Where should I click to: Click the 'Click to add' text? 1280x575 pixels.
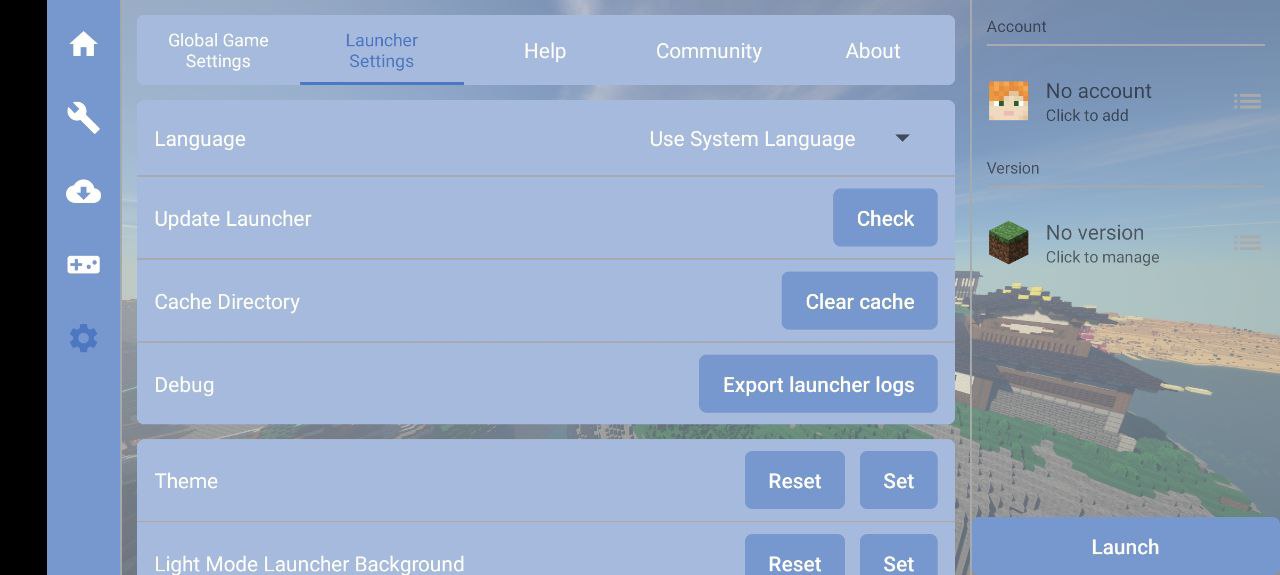coord(1087,116)
